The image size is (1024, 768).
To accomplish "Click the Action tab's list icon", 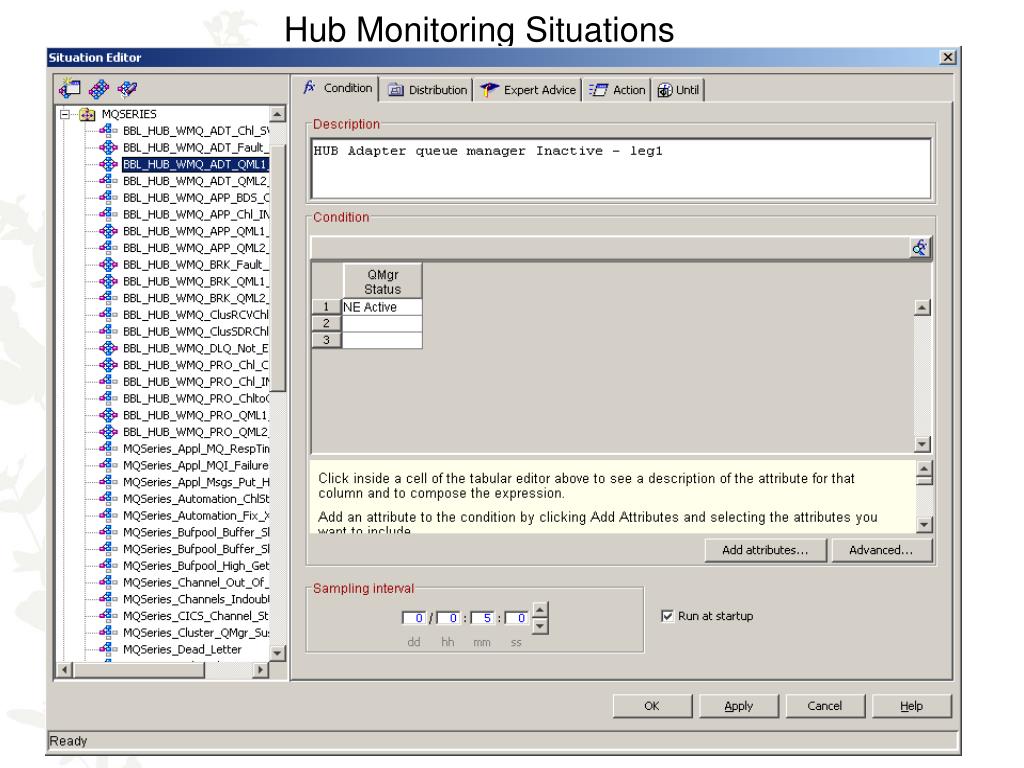I will (598, 90).
